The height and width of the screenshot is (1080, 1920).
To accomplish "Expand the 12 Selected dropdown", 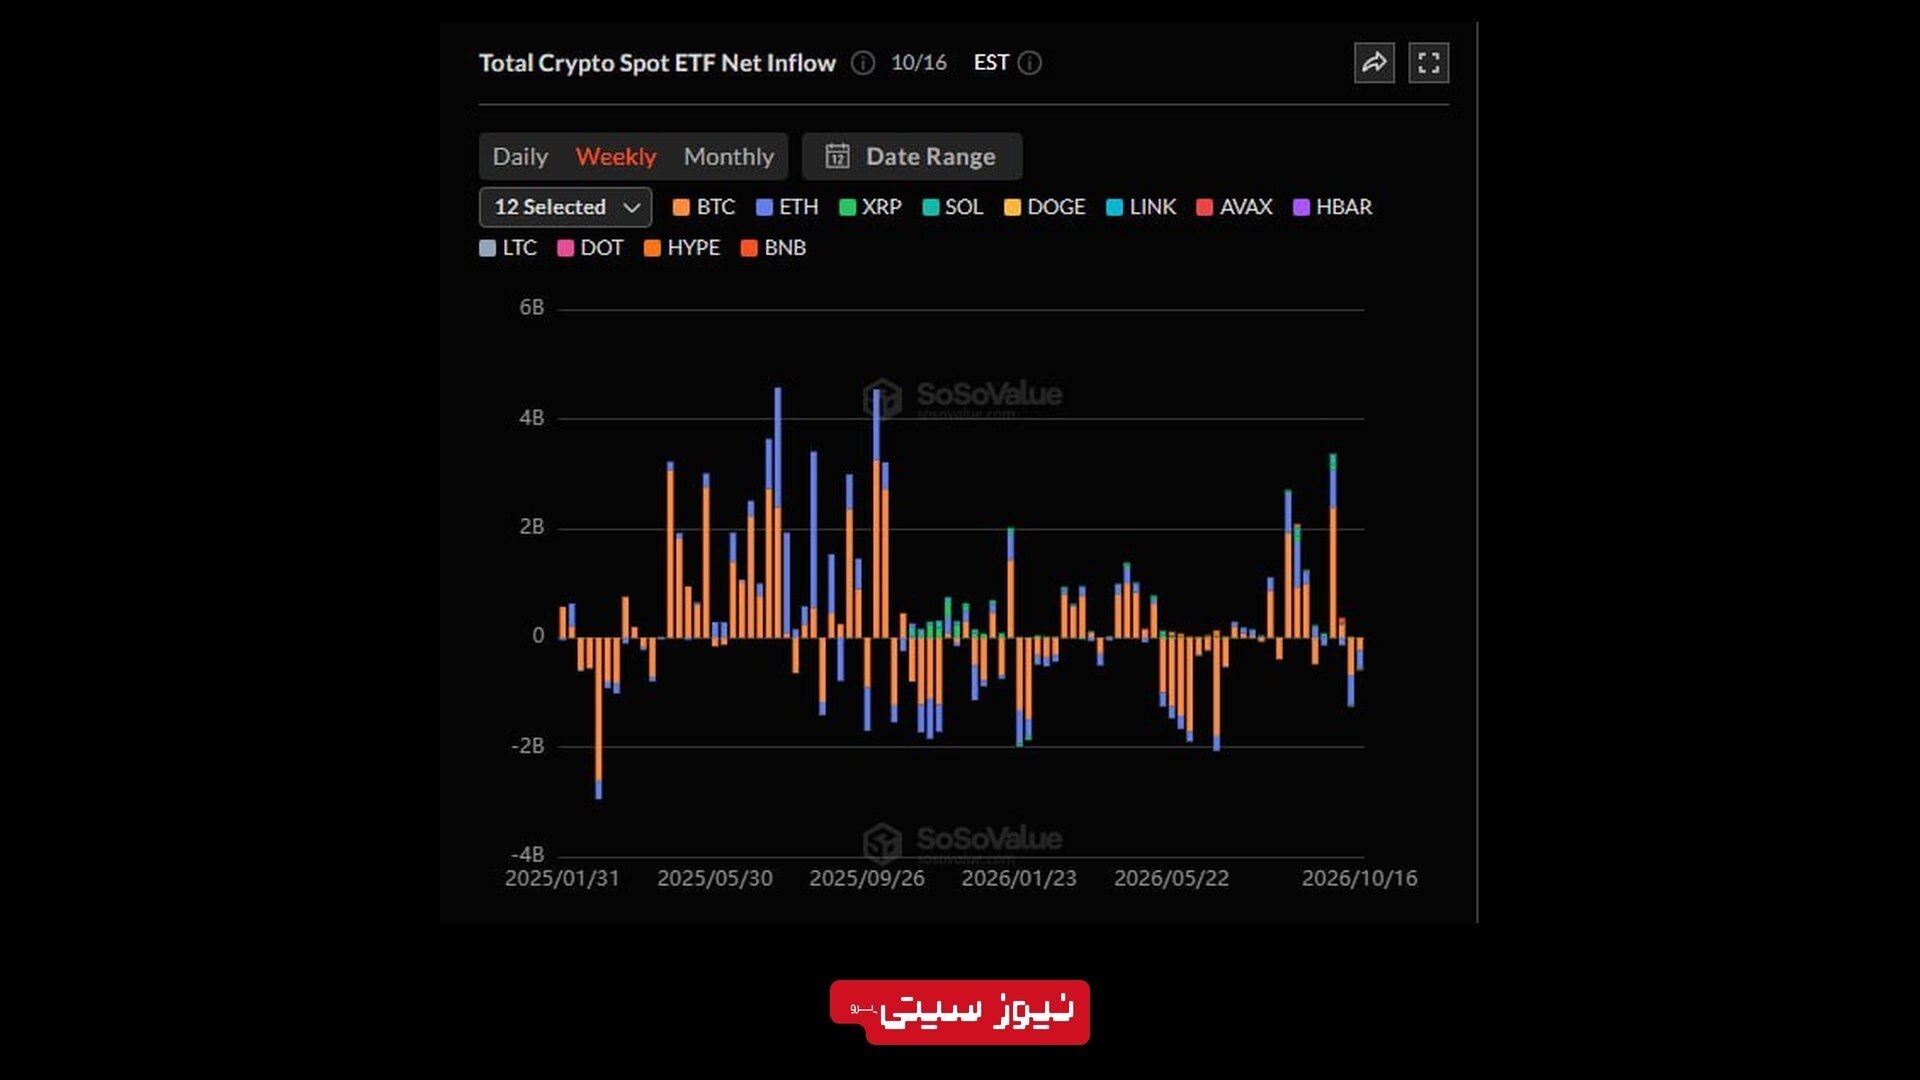I will click(566, 207).
